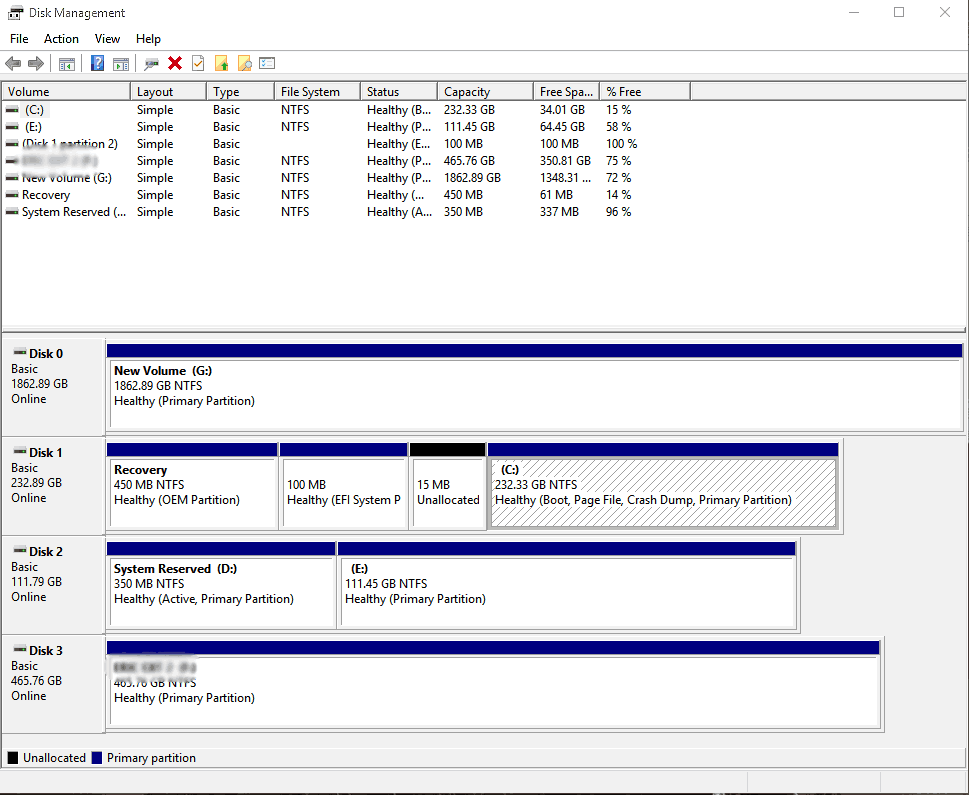
Task: Open the View menu
Action: 107,38
